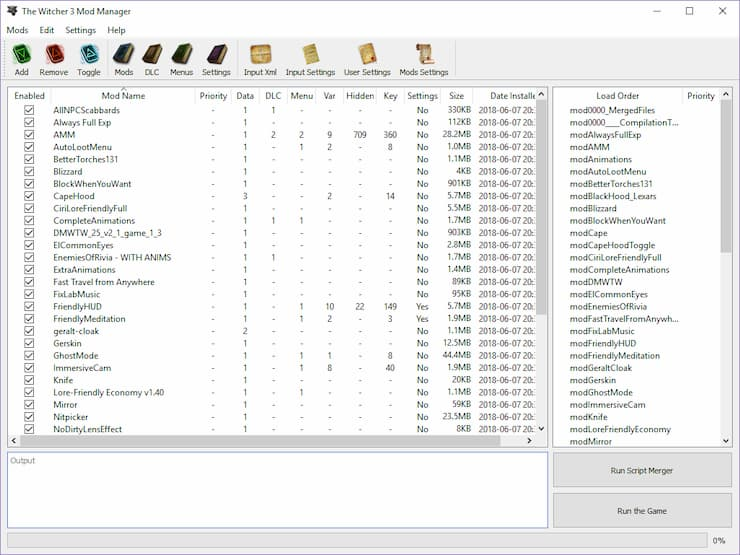Click the load order vertical scrollbar thumb
740x555 pixels.
(x=726, y=177)
